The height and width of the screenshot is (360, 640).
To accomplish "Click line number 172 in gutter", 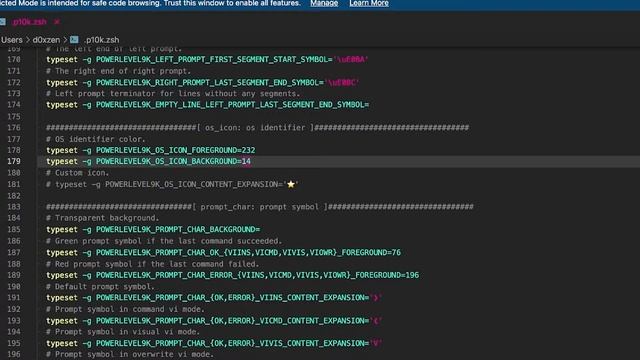I will [x=14, y=82].
